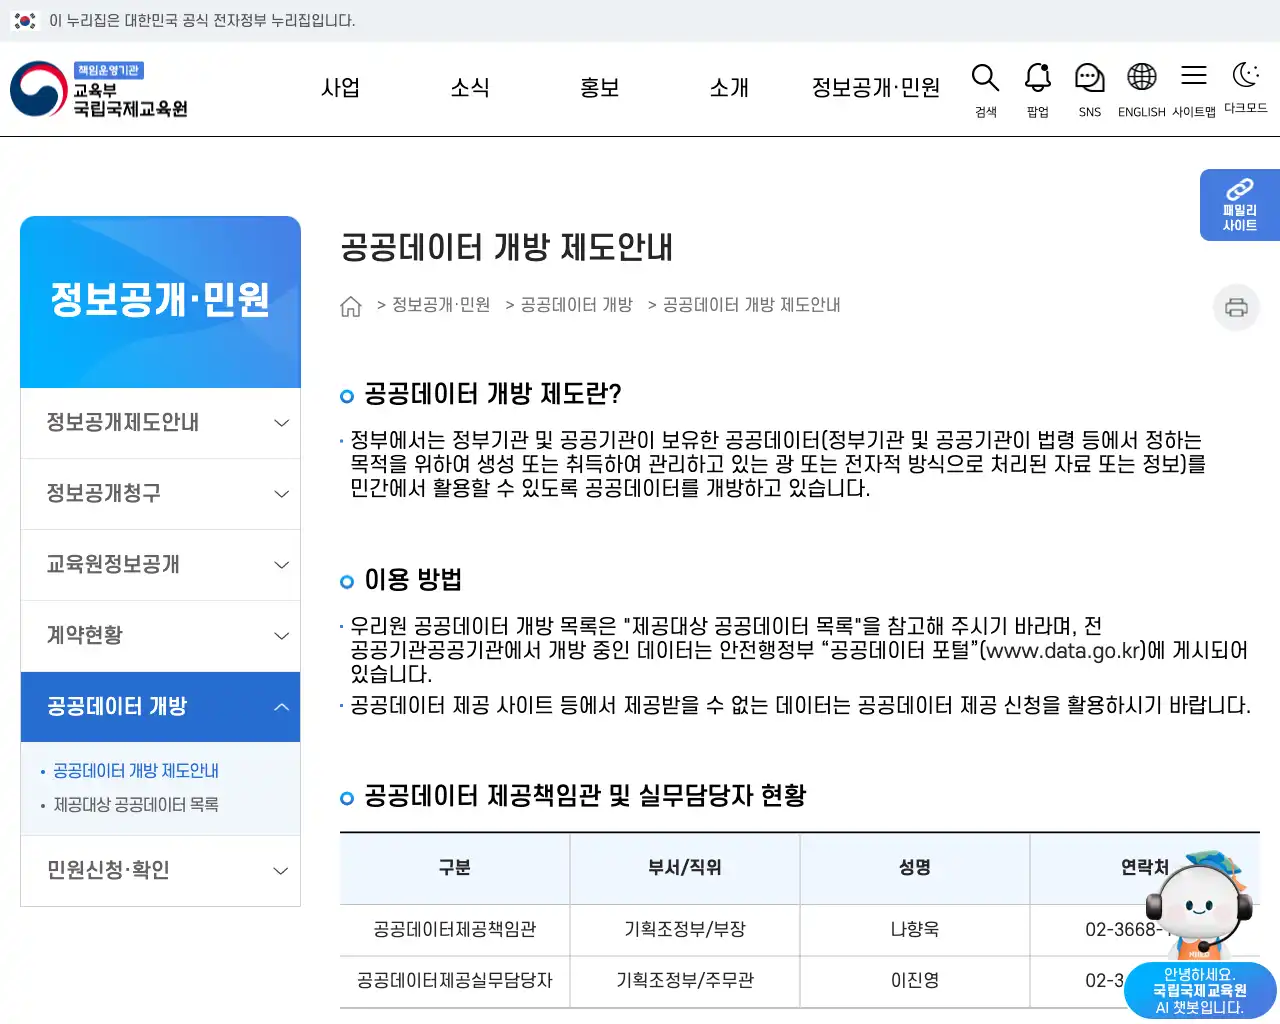
Task: Click the 공공데이터제공책임관 row label
Action: pyautogui.click(x=455, y=930)
